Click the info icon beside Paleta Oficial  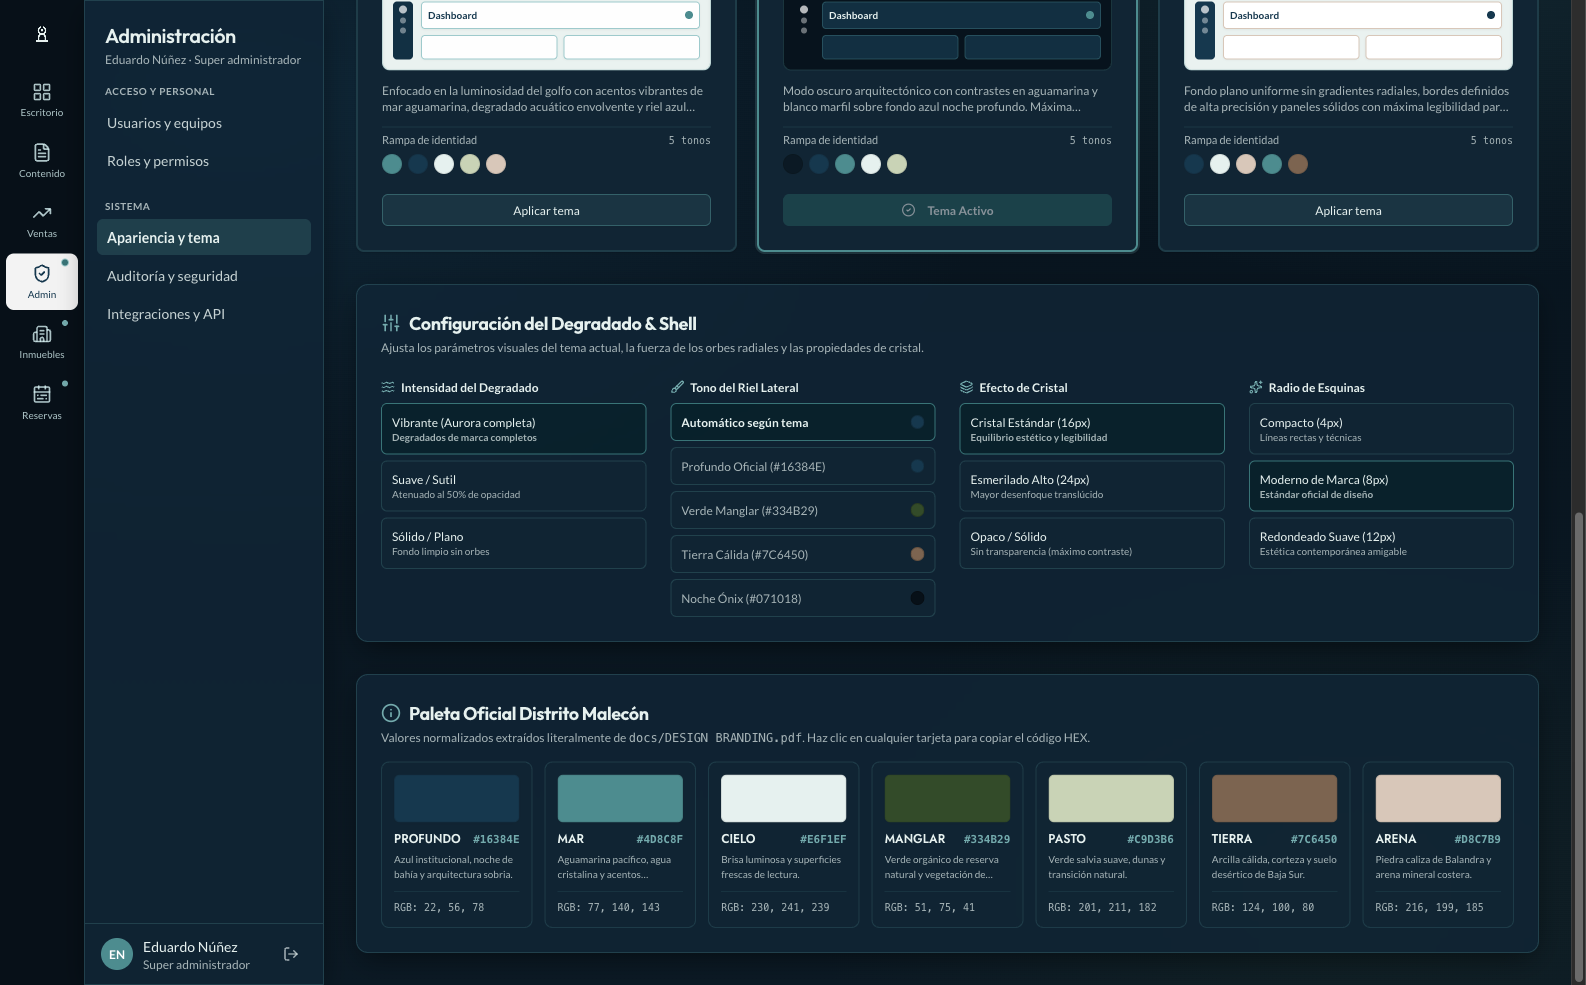coord(391,713)
